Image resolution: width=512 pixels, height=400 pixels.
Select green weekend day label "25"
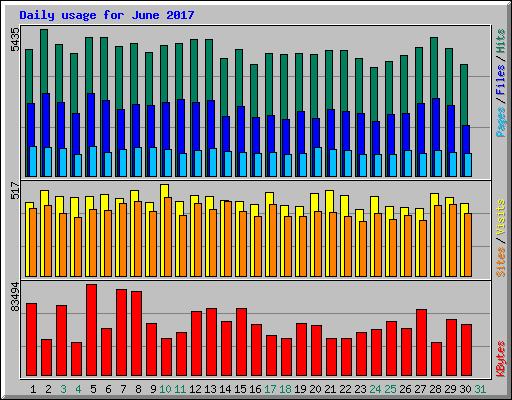point(390,389)
